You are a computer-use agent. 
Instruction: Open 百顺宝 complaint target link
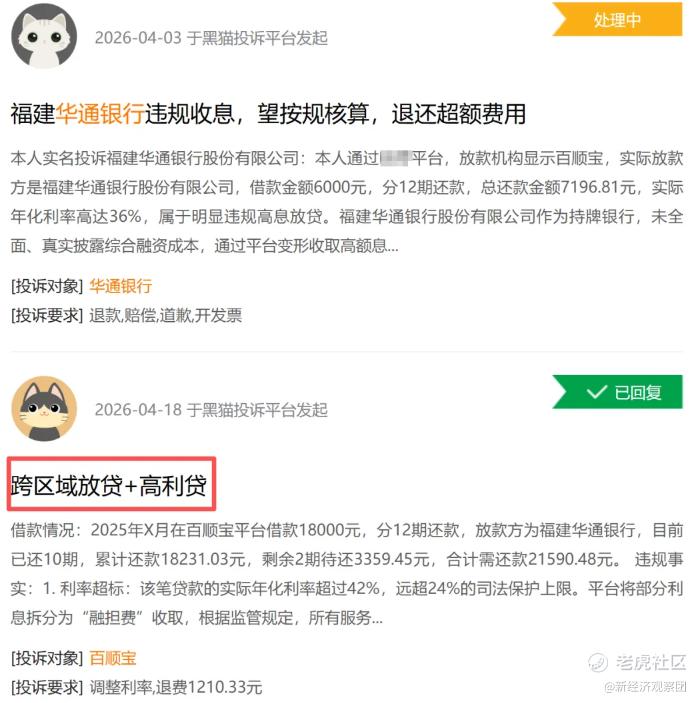(113, 658)
